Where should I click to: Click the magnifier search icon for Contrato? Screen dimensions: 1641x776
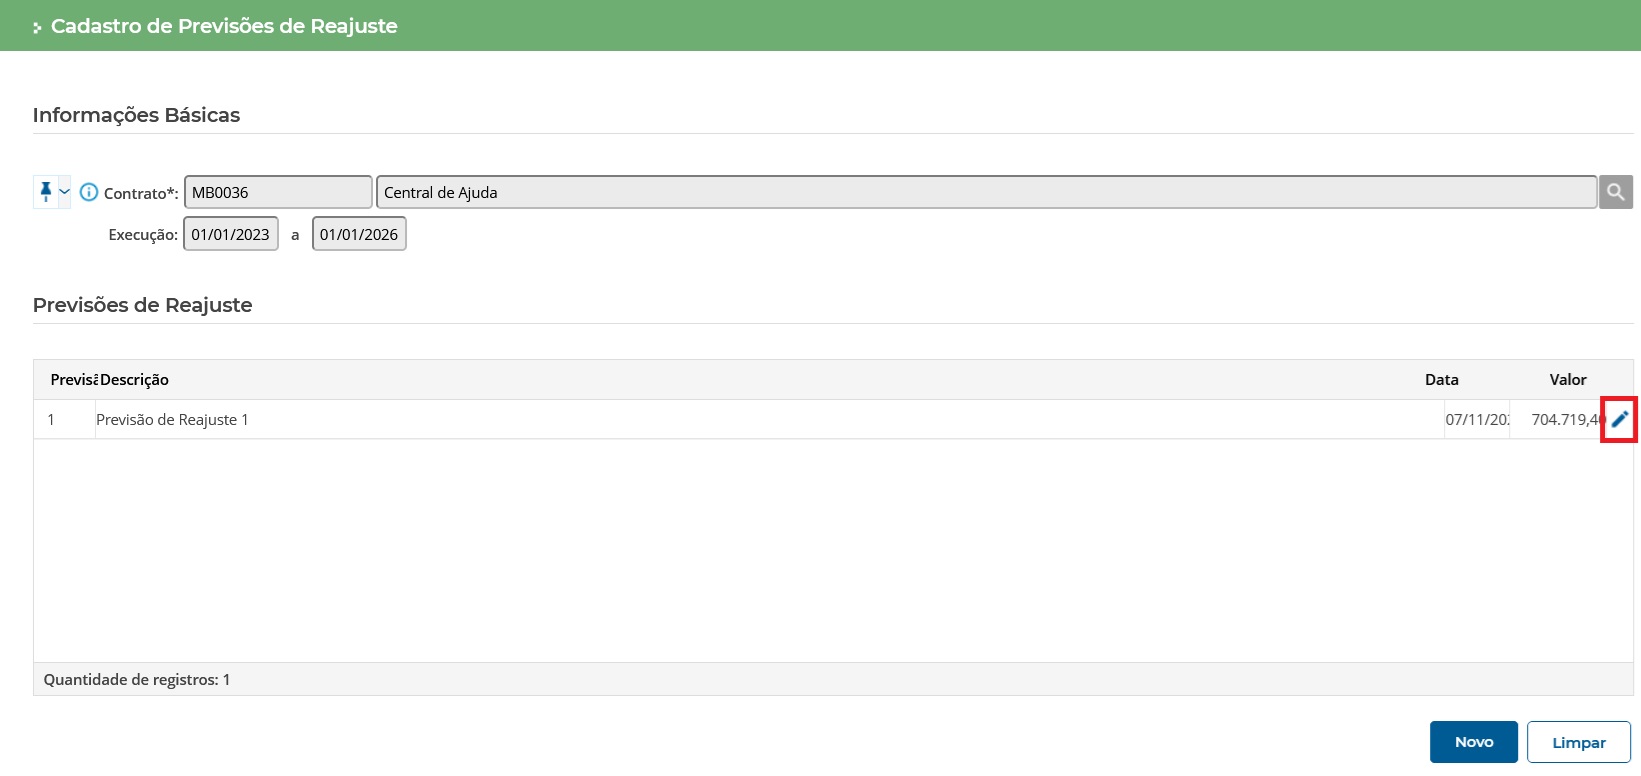click(x=1616, y=192)
